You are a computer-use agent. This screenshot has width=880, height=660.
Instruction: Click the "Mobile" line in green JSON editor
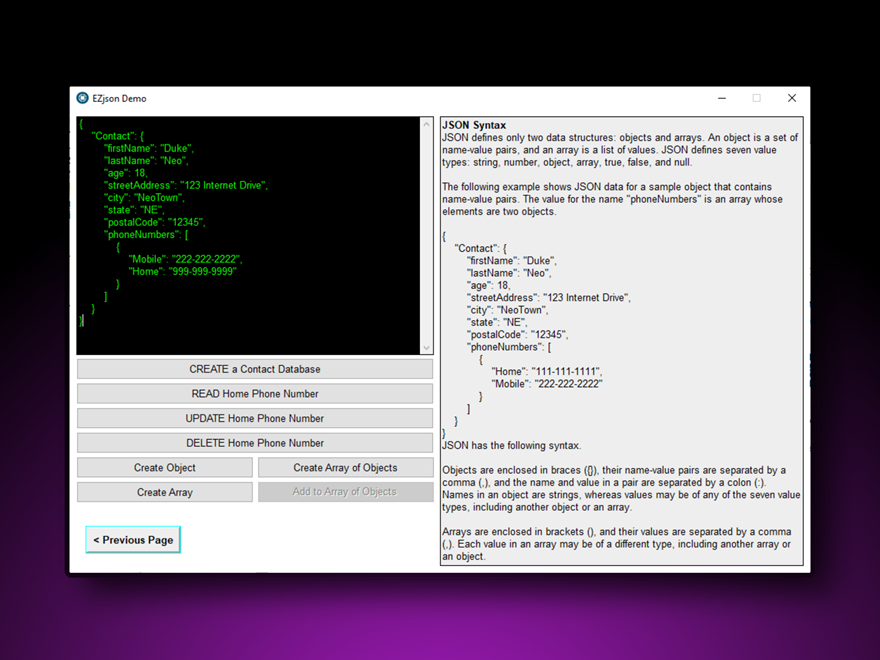[x=184, y=259]
